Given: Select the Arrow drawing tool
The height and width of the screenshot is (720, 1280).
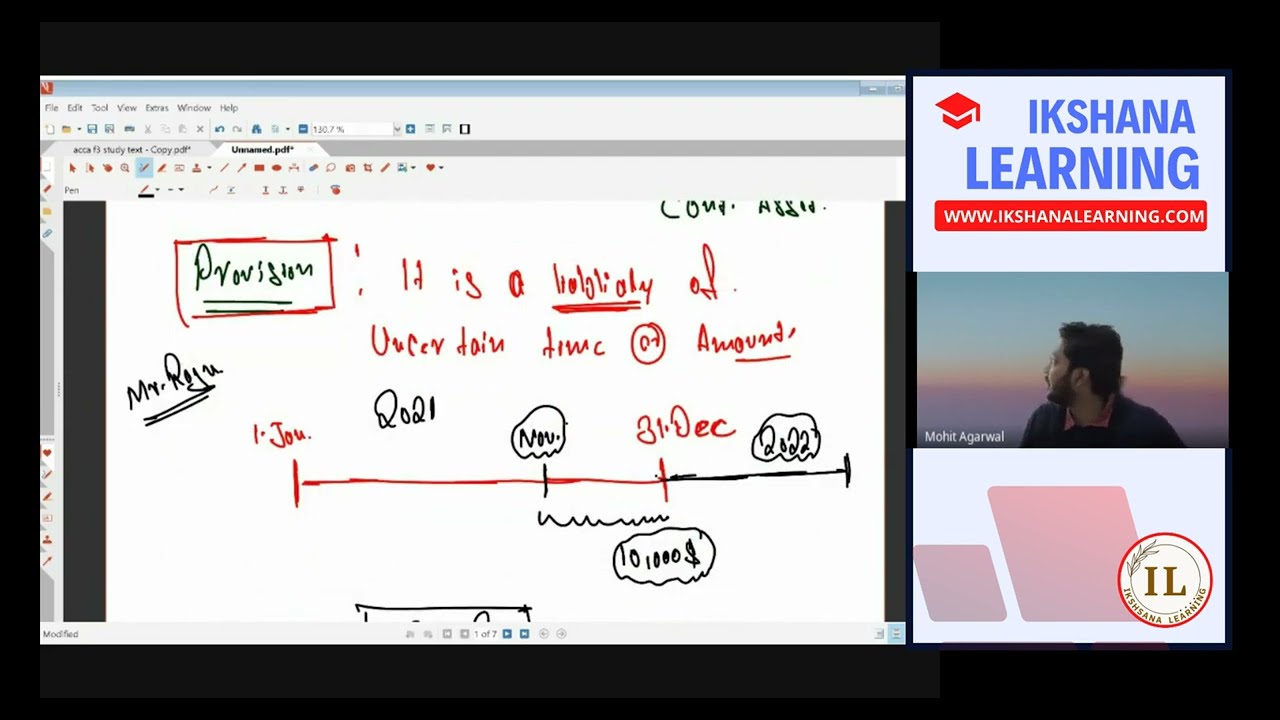Looking at the screenshot, I should [x=242, y=168].
